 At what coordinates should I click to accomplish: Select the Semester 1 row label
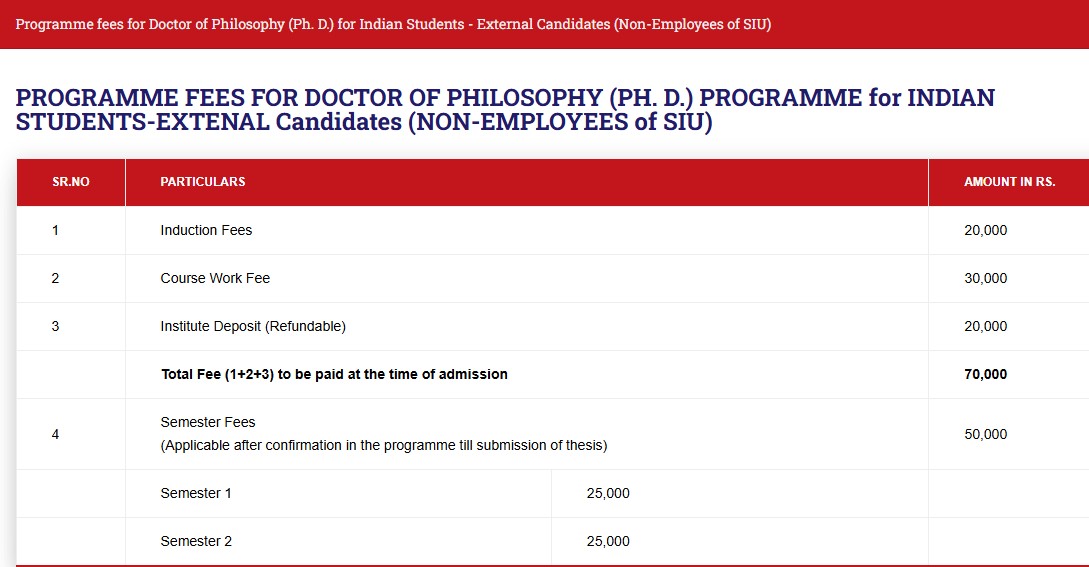pyautogui.click(x=196, y=493)
